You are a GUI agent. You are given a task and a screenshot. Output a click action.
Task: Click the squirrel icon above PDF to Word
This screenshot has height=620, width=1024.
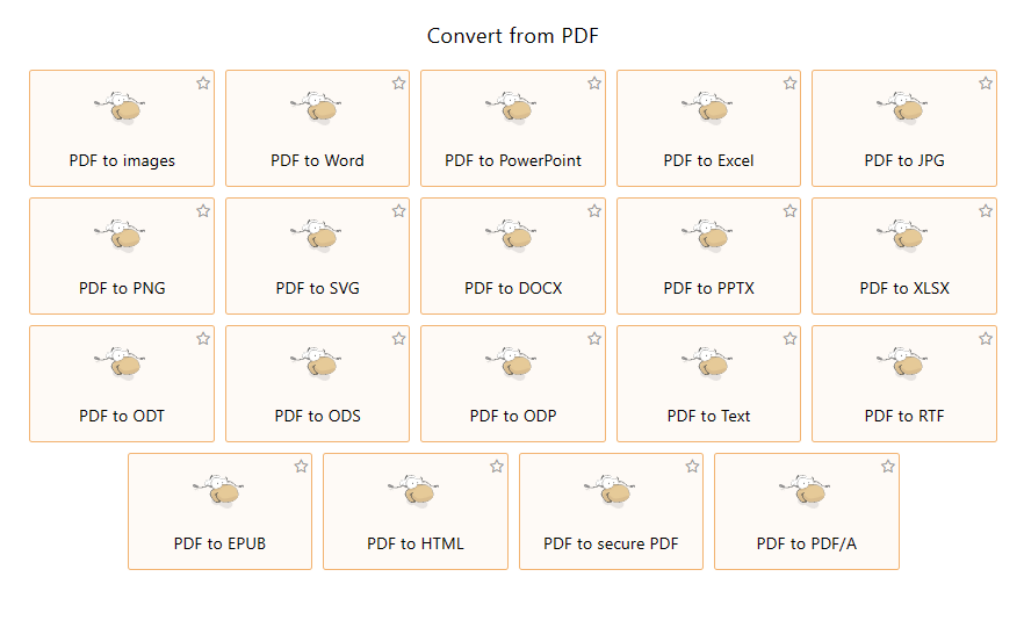pyautogui.click(x=317, y=108)
